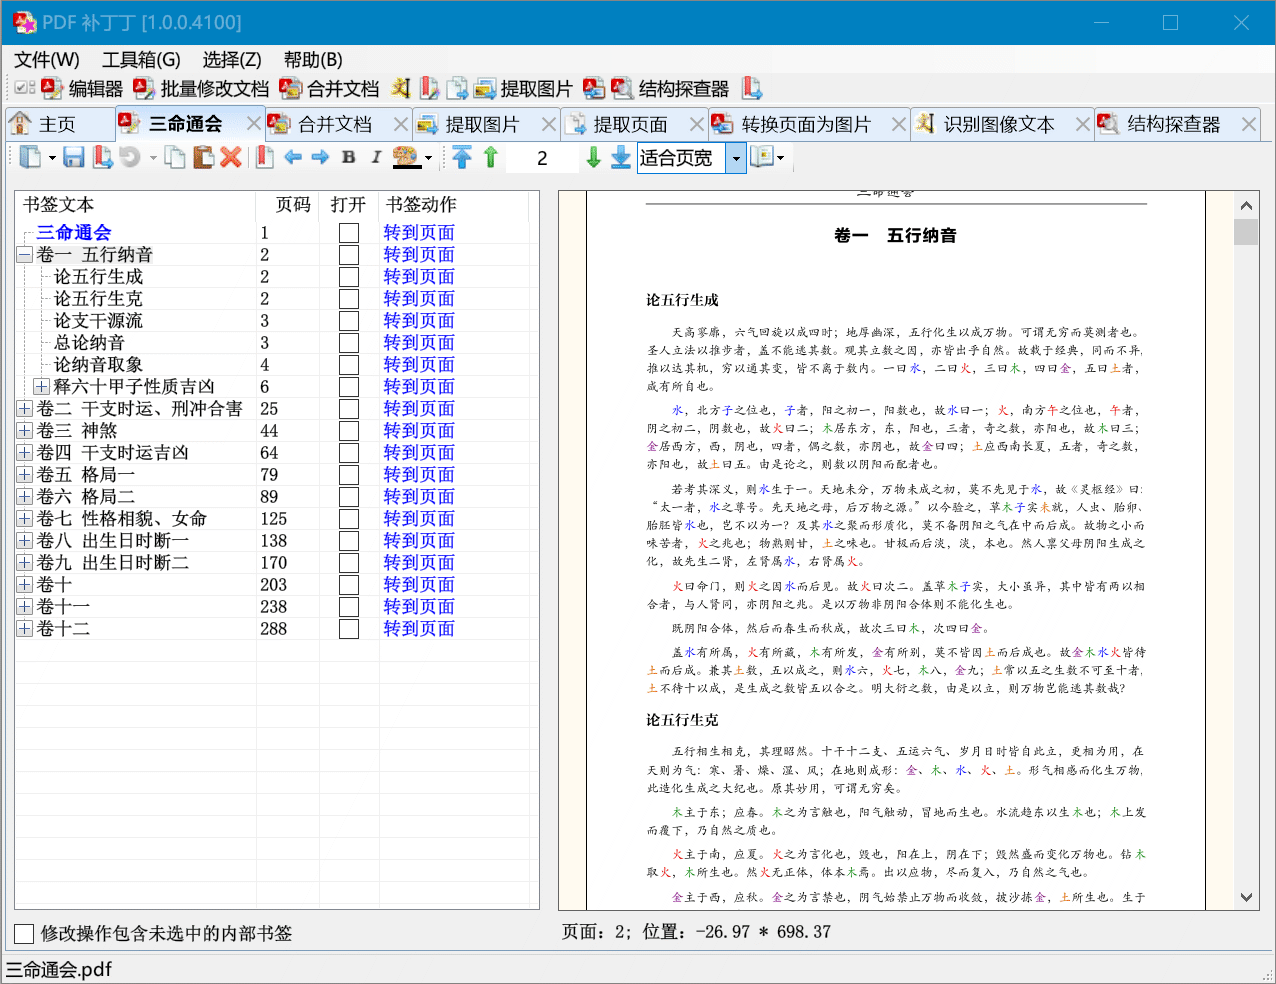Click the Save icon in the editor toolbar

tap(73, 157)
